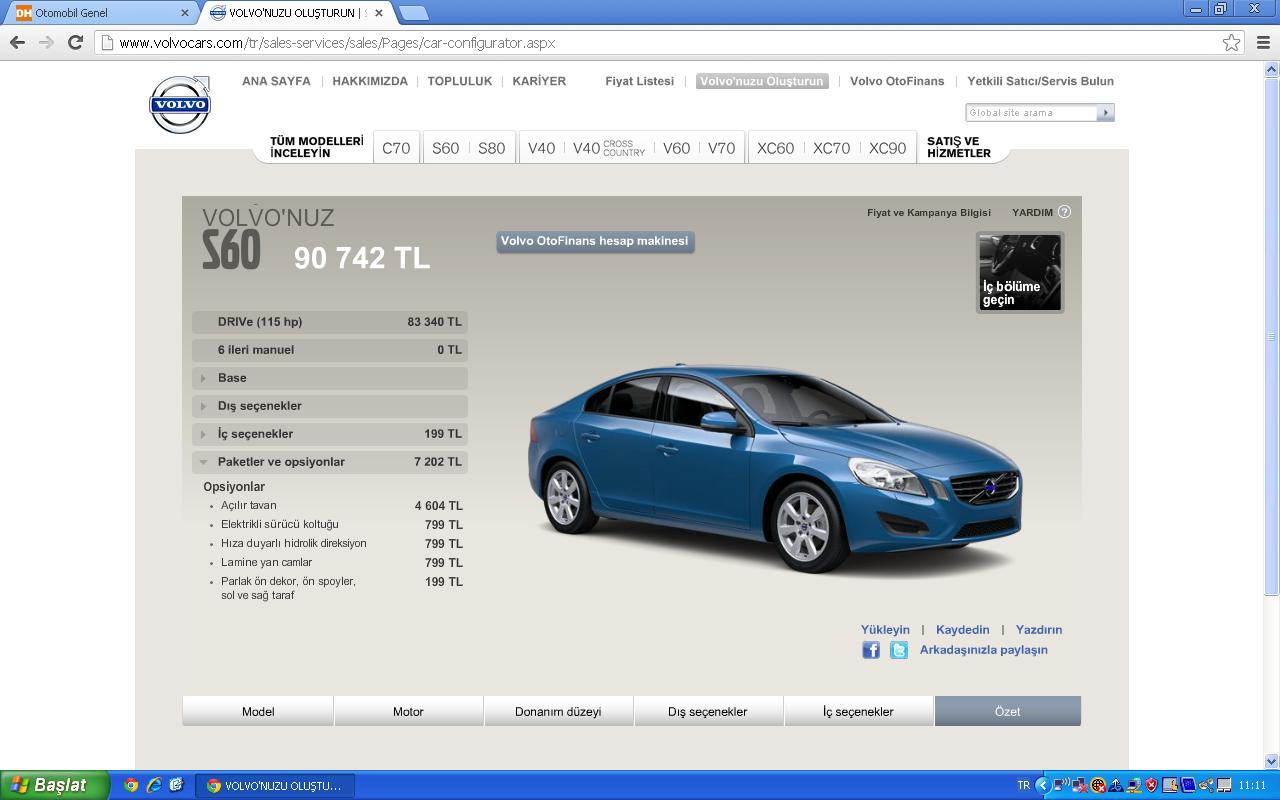
Task: Click the Kaydedin link
Action: [x=962, y=629]
